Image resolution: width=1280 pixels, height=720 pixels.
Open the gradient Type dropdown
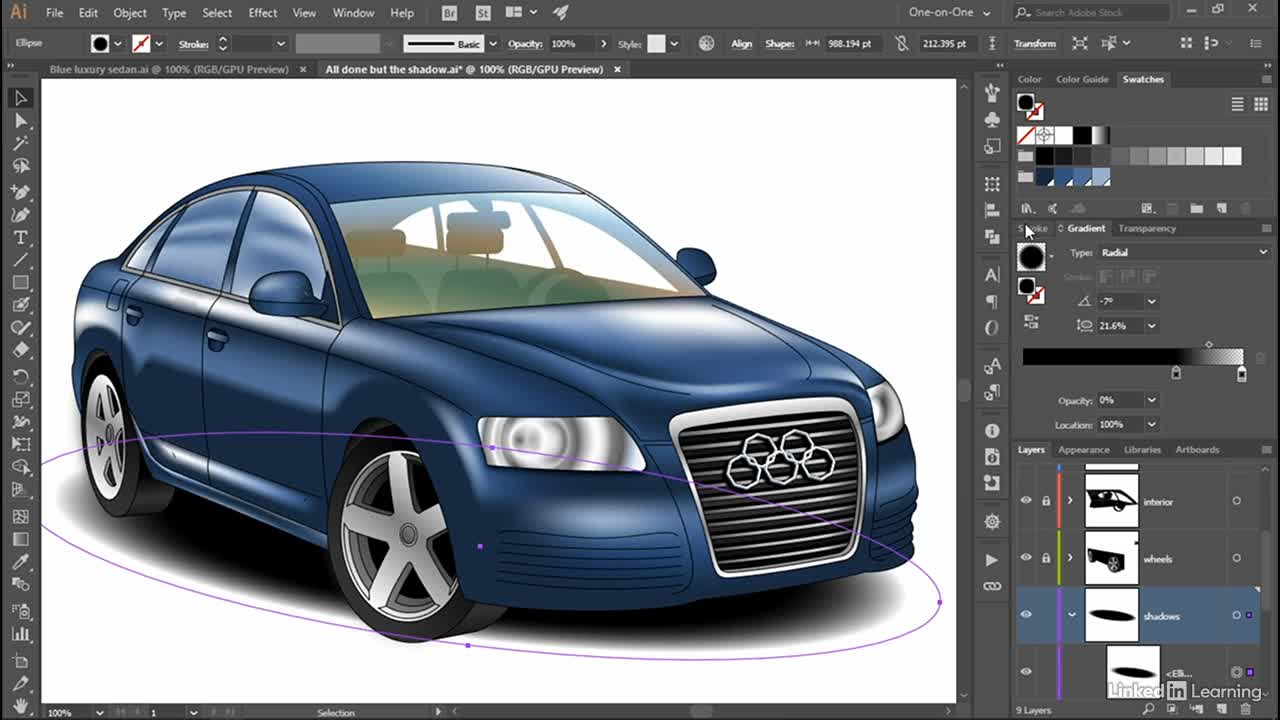[1183, 252]
